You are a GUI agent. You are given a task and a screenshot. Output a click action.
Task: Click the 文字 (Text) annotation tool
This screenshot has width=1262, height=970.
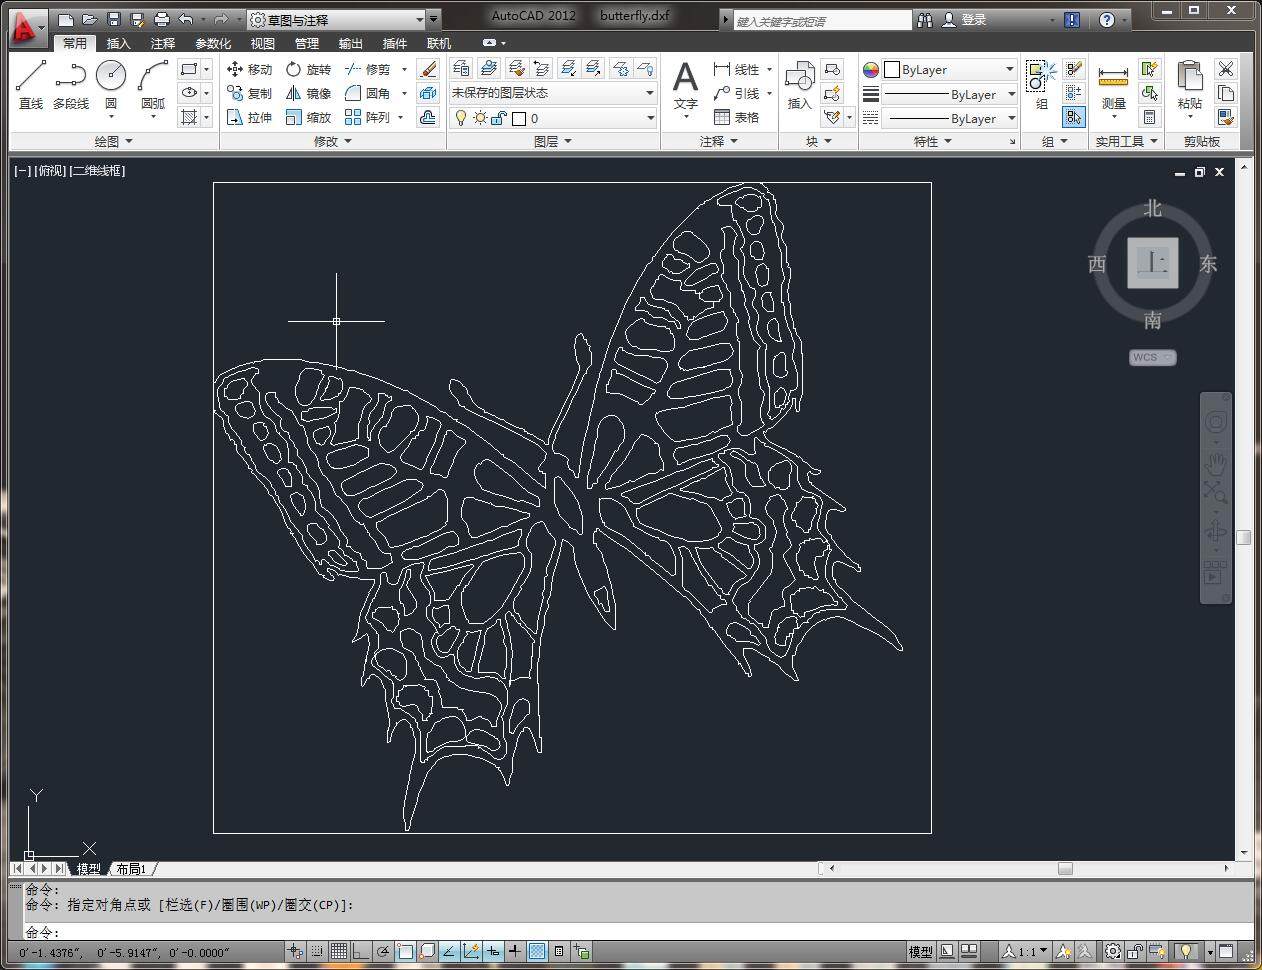(x=685, y=84)
